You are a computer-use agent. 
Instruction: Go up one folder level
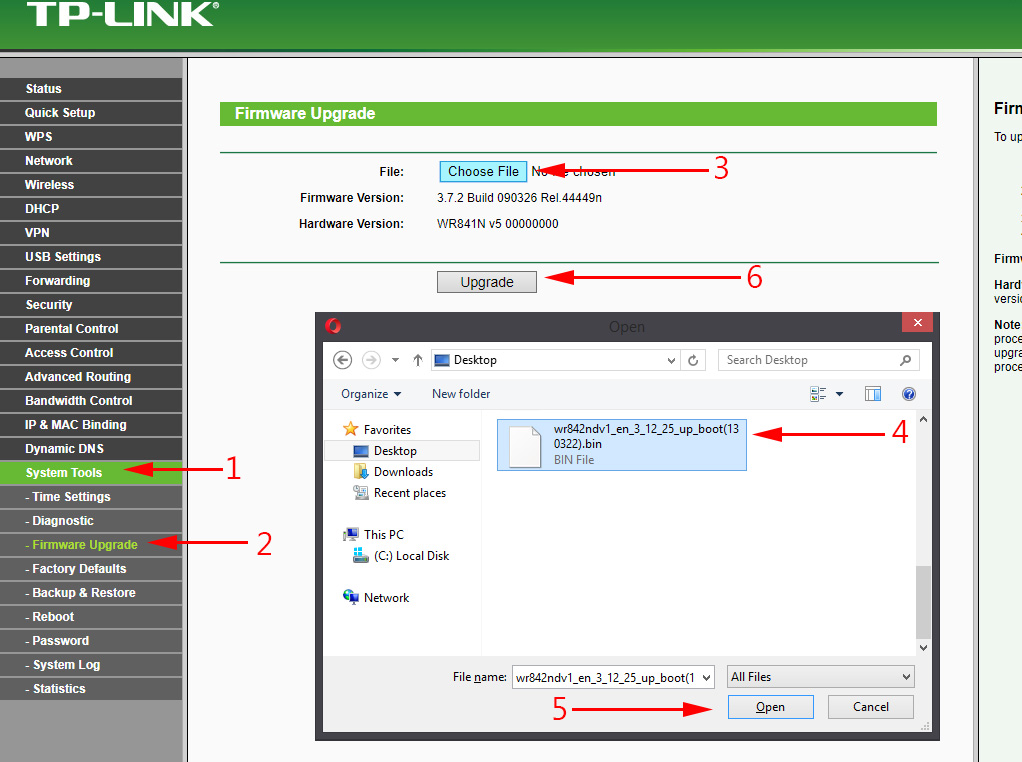[418, 360]
